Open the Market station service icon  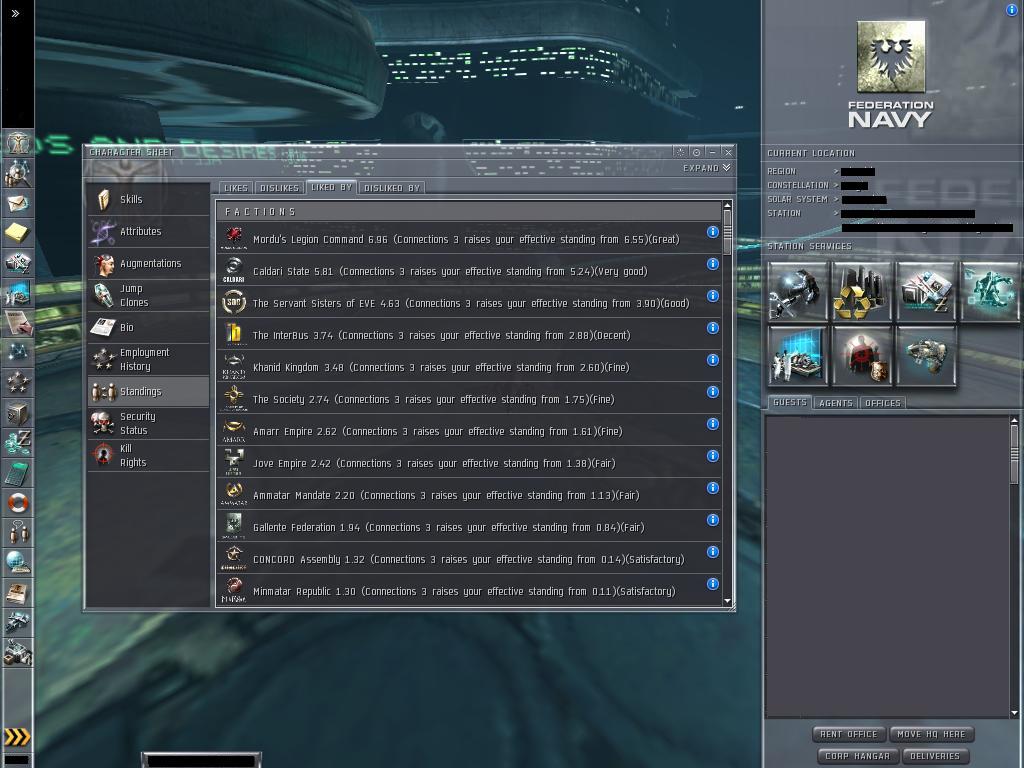pos(926,291)
